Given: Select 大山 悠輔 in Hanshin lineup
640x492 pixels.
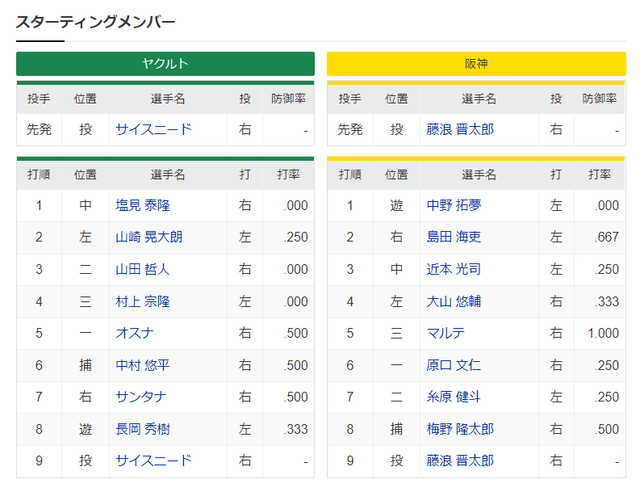Looking at the screenshot, I should coord(453,302).
